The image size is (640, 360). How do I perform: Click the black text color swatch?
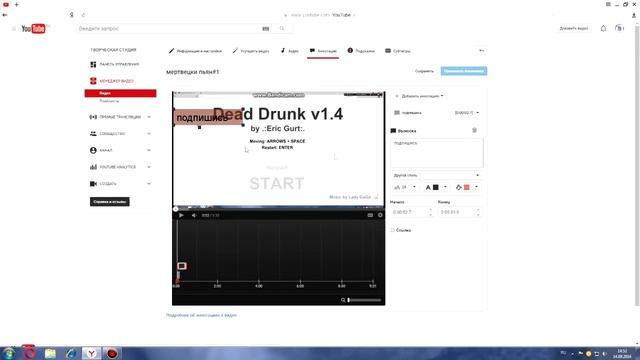(x=436, y=187)
